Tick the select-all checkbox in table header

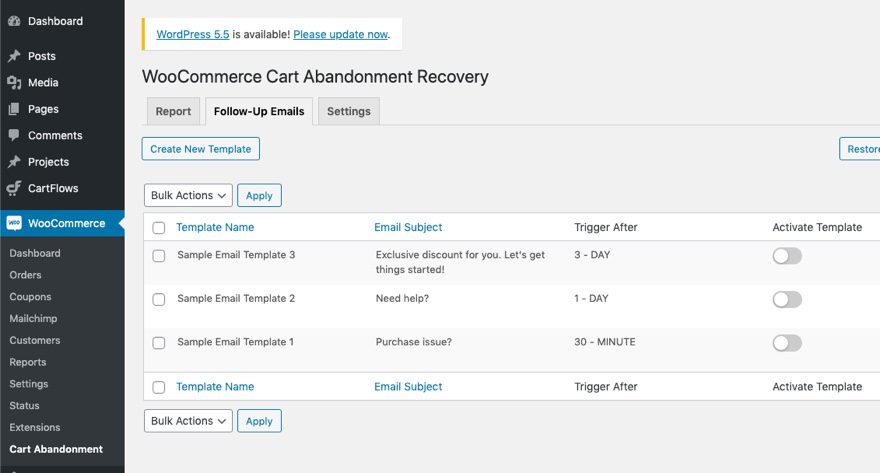tap(159, 228)
